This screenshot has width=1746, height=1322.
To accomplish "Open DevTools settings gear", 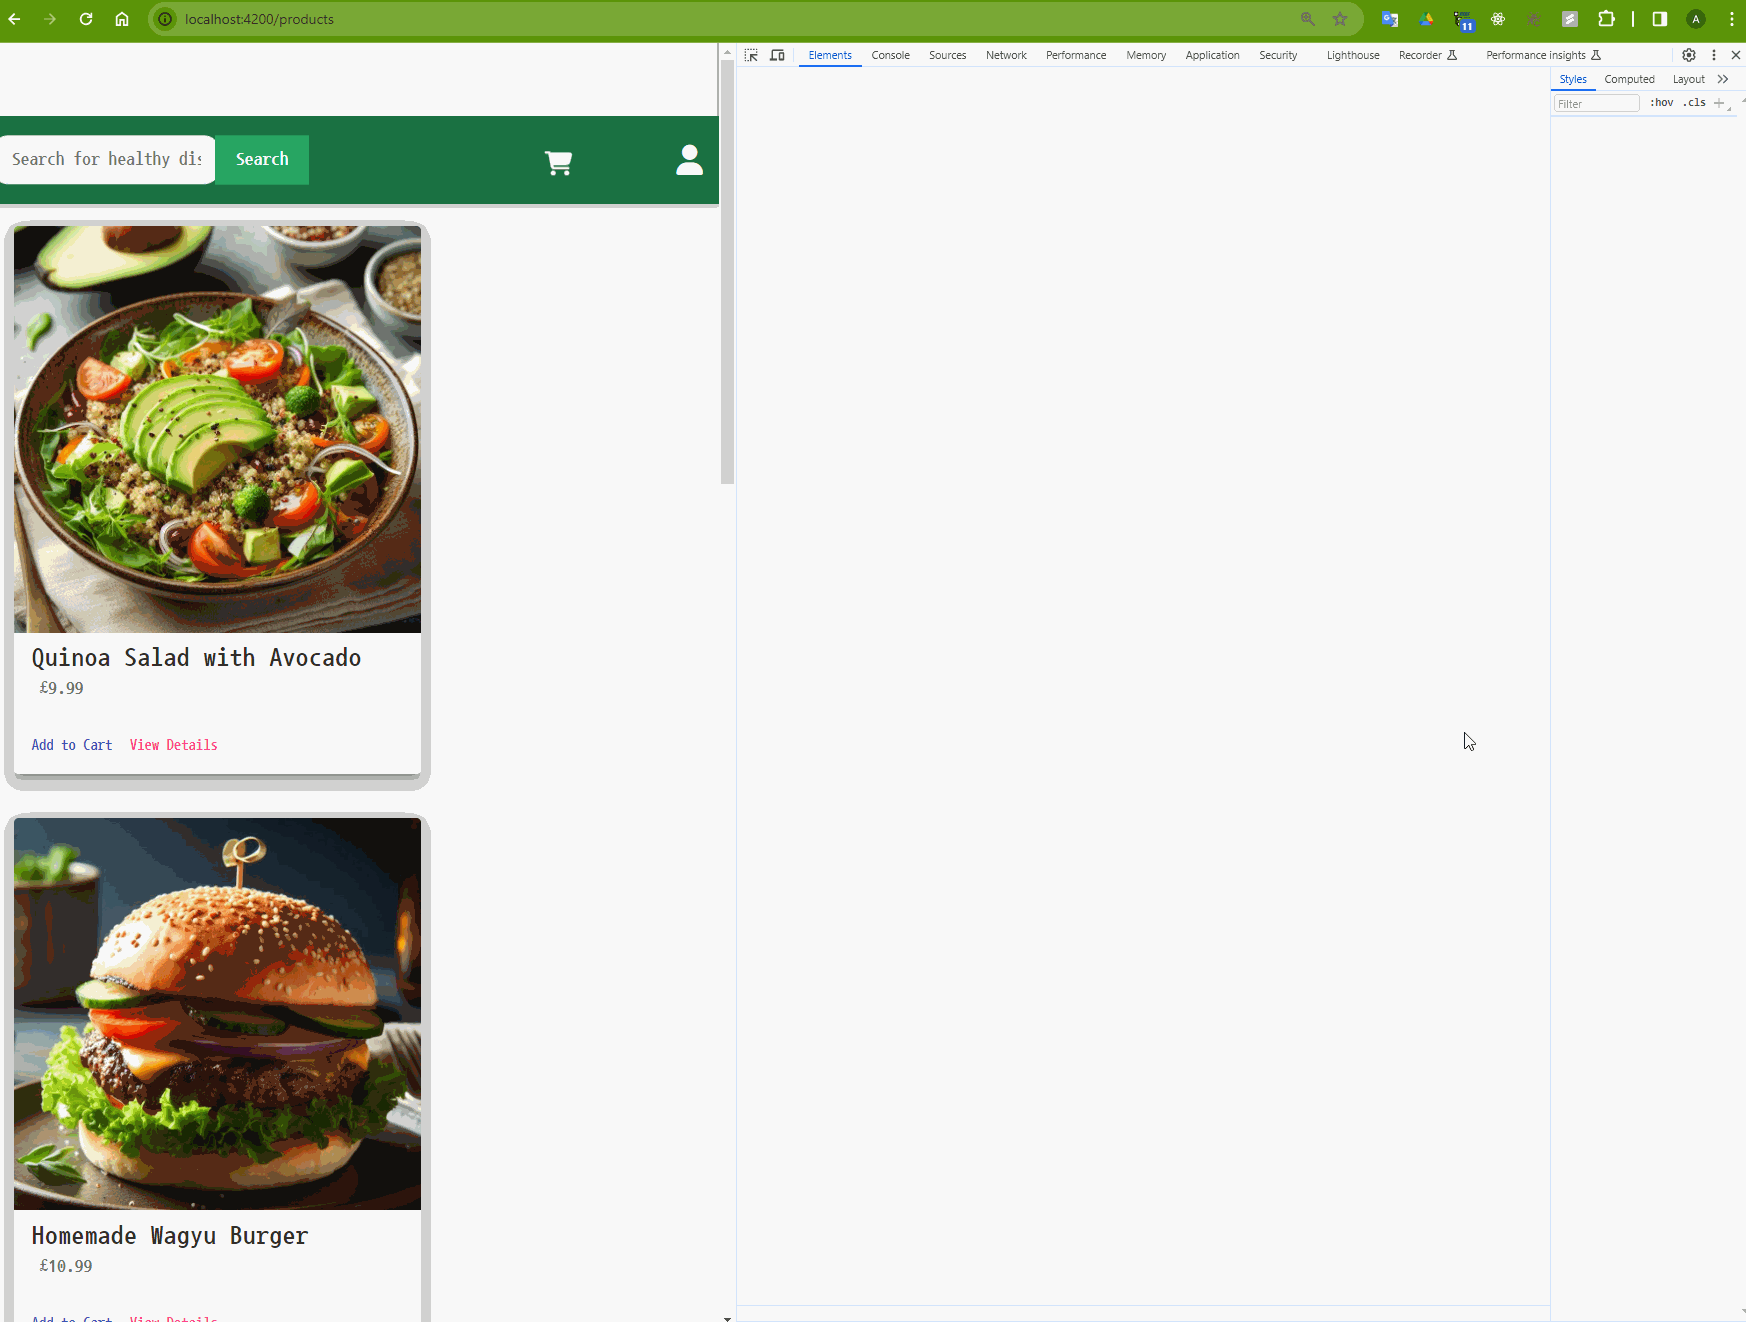I will (1689, 55).
